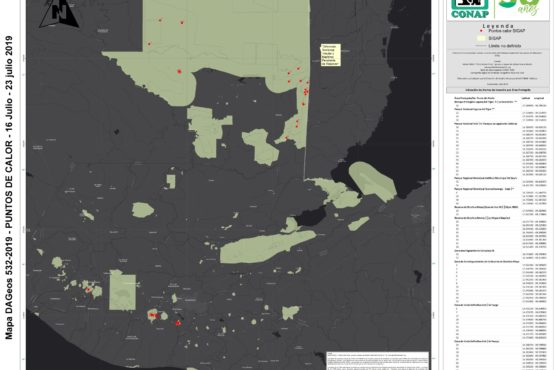
Task: Click the Puntos calor SIGAP legend label
Action: point(507,31)
